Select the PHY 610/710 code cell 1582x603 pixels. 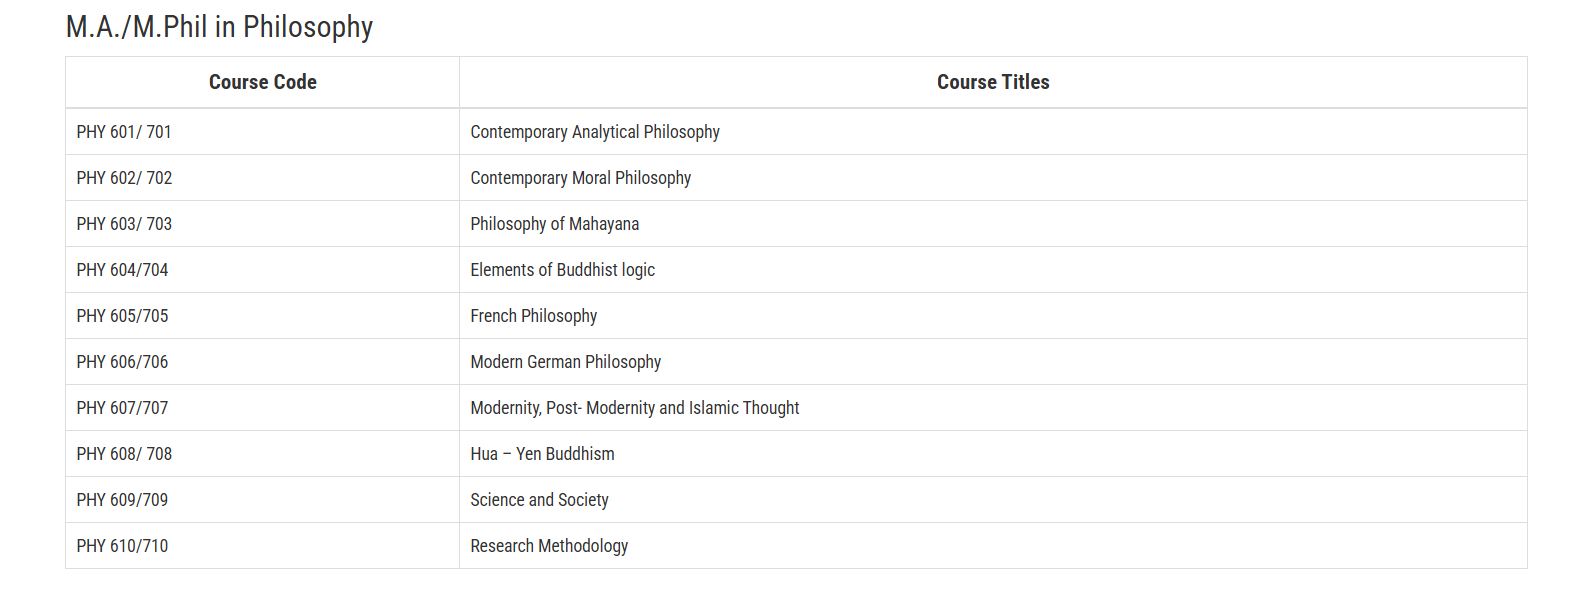pos(122,546)
